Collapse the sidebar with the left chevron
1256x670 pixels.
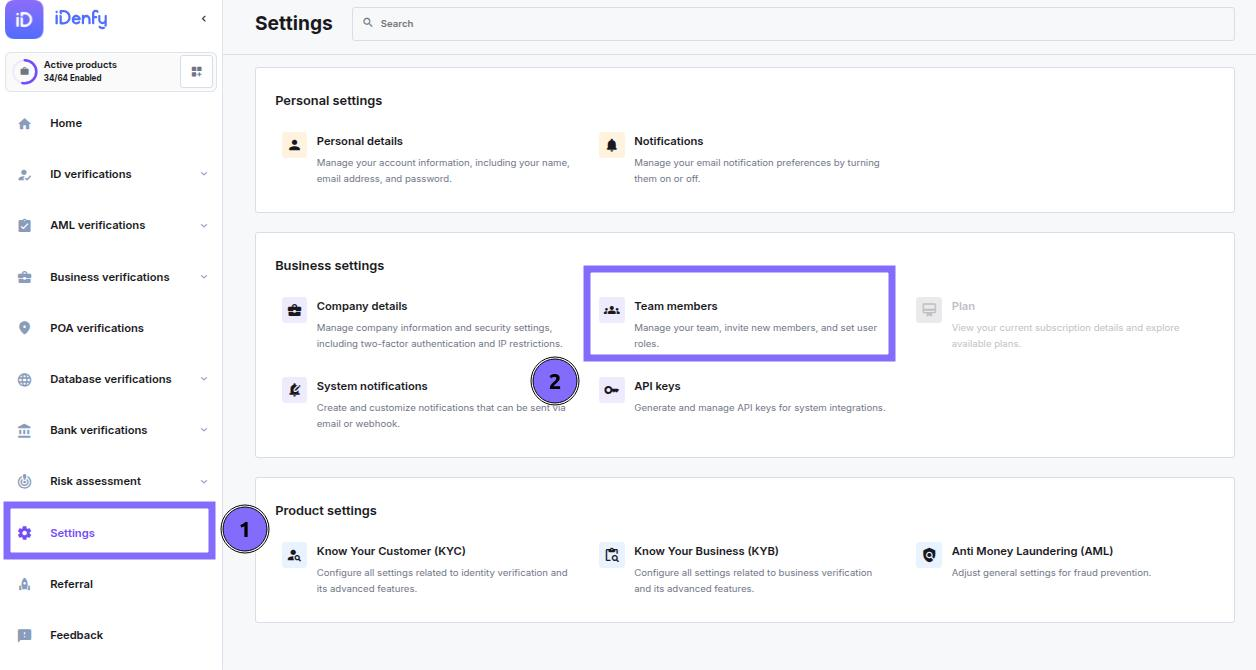[x=204, y=19]
